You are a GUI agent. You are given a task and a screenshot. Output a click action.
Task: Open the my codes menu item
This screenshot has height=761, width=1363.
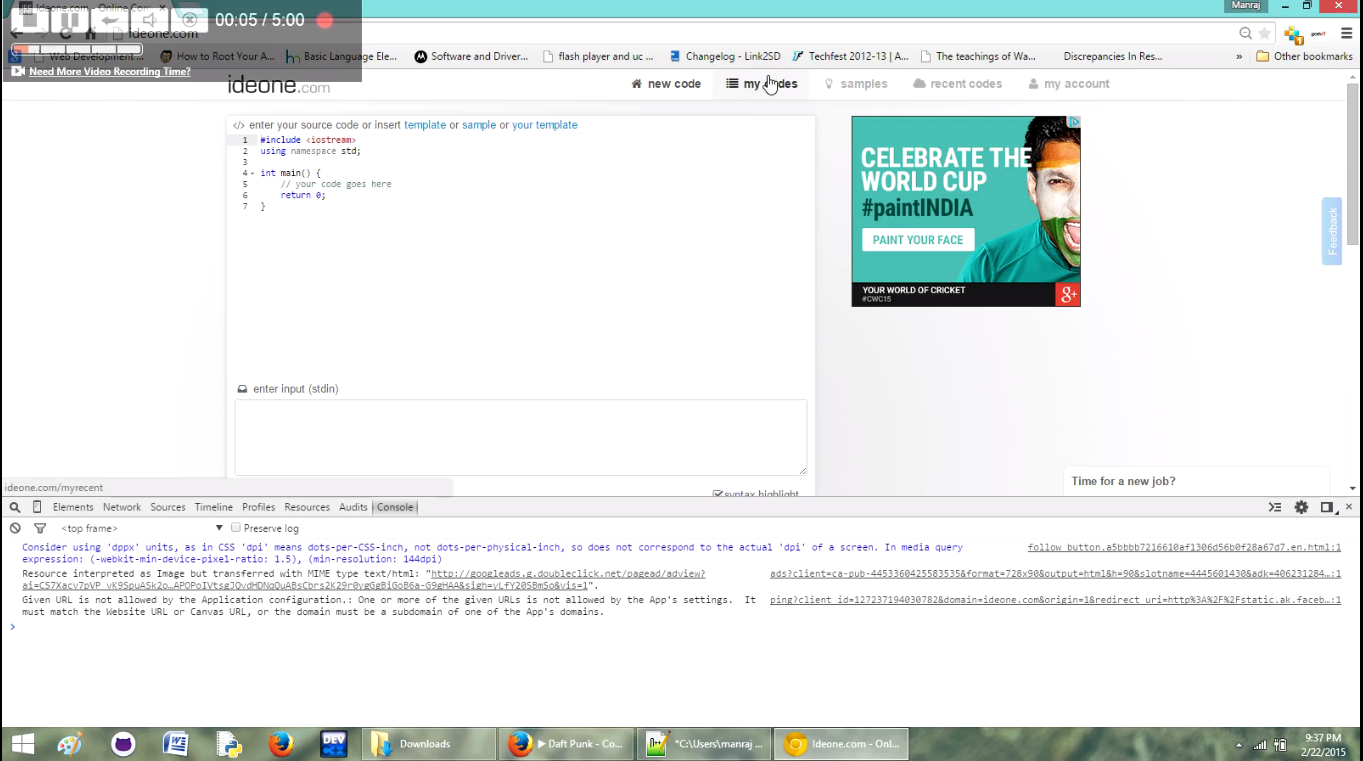pos(762,84)
